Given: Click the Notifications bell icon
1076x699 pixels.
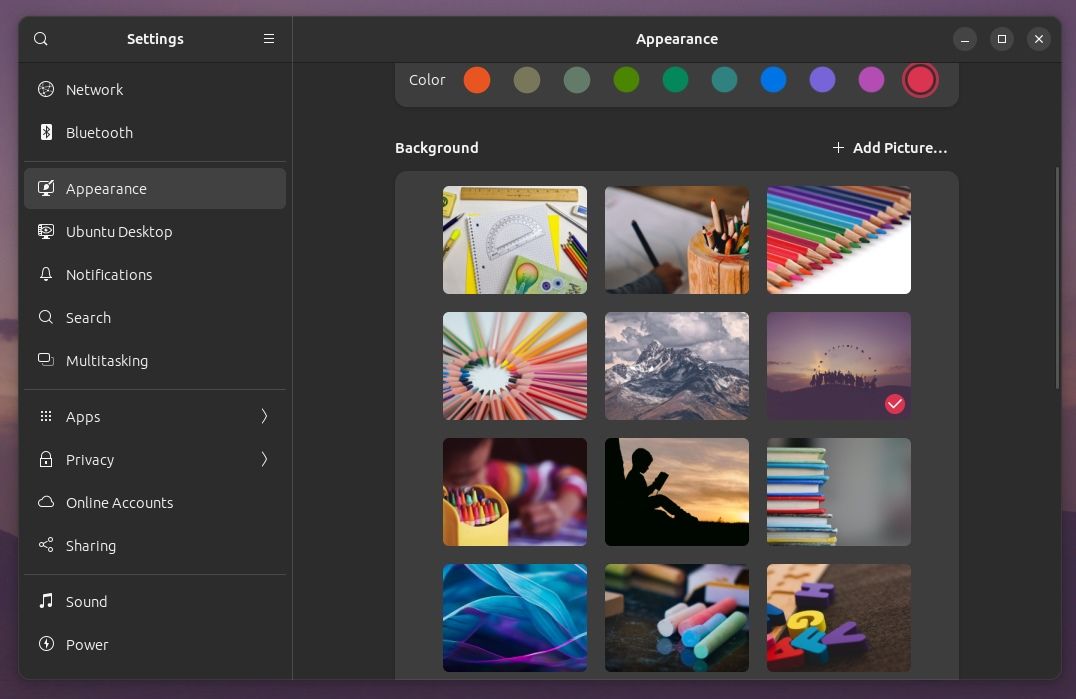Looking at the screenshot, I should click(46, 275).
